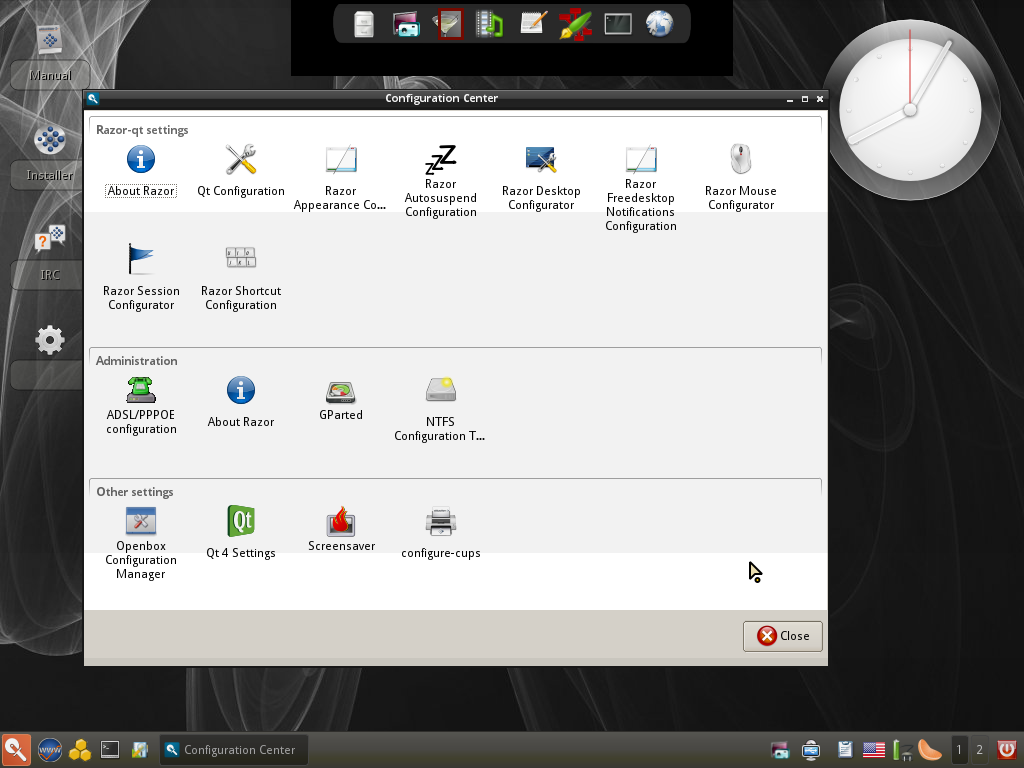
Task: Open Razor Mouse Configurator
Action: pos(741,178)
